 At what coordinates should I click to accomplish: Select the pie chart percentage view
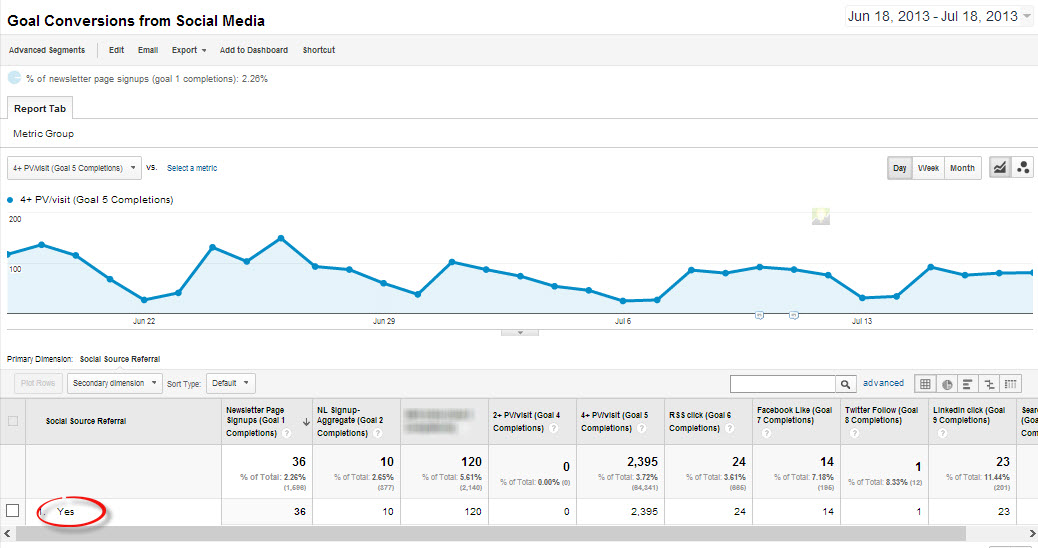947,383
